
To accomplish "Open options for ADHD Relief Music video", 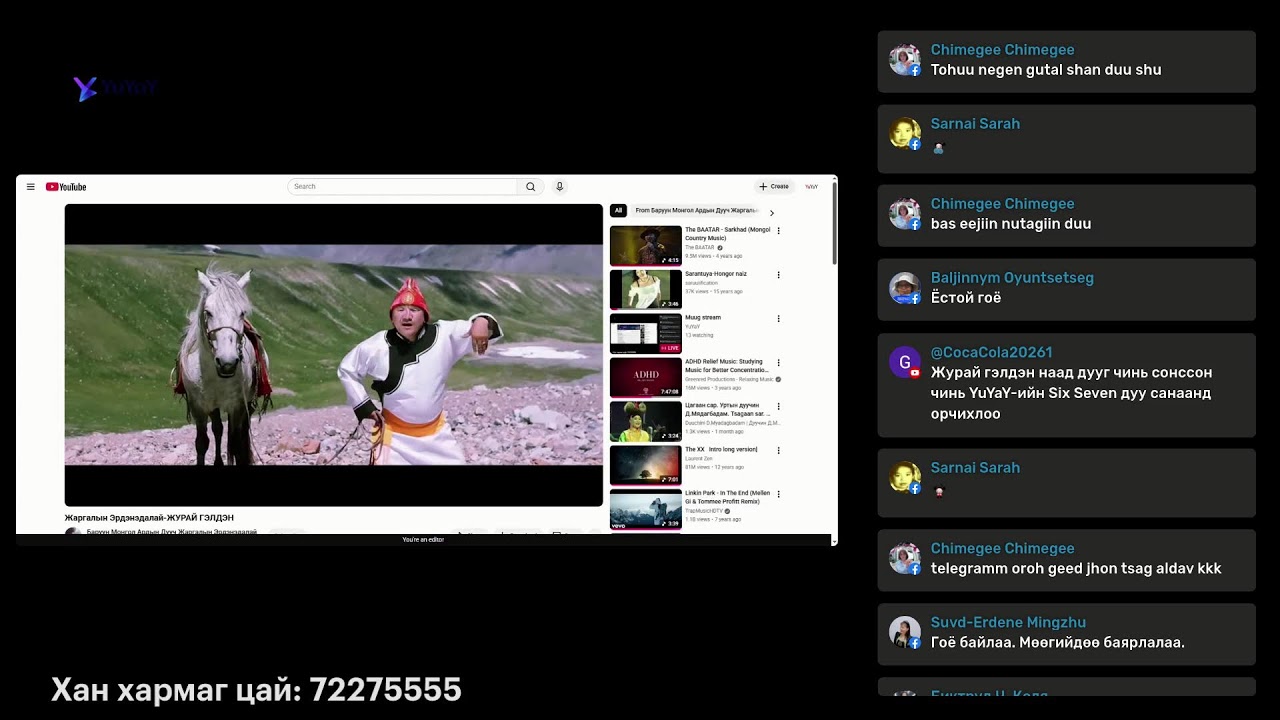I will 779,363.
